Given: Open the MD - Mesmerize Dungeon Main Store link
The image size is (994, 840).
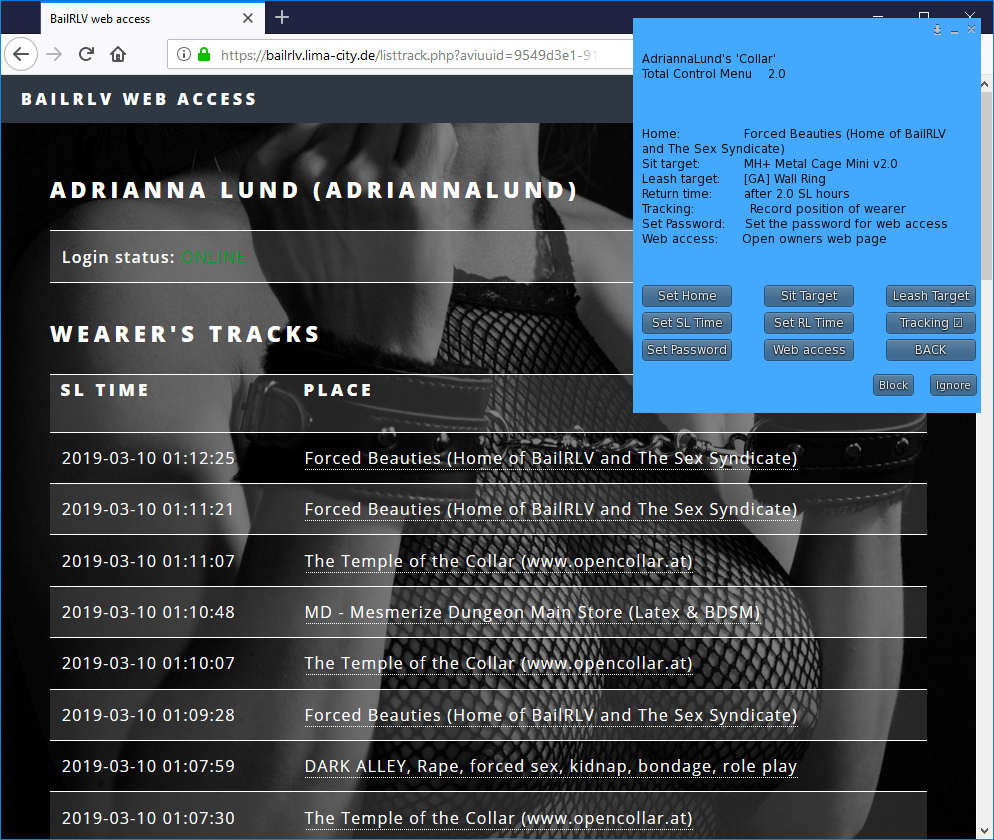Looking at the screenshot, I should click(532, 612).
